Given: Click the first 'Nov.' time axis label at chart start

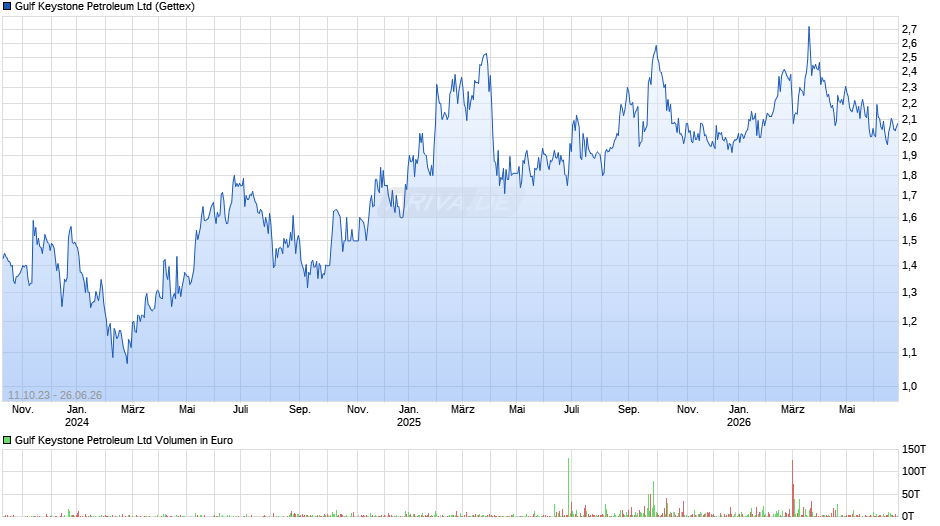Looking at the screenshot, I should (23, 410).
